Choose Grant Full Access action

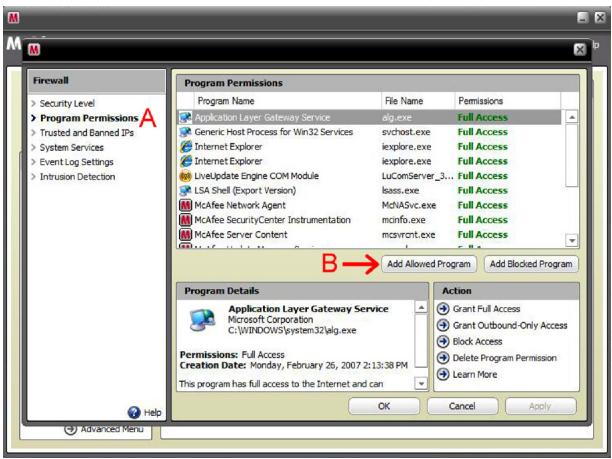tap(486, 309)
